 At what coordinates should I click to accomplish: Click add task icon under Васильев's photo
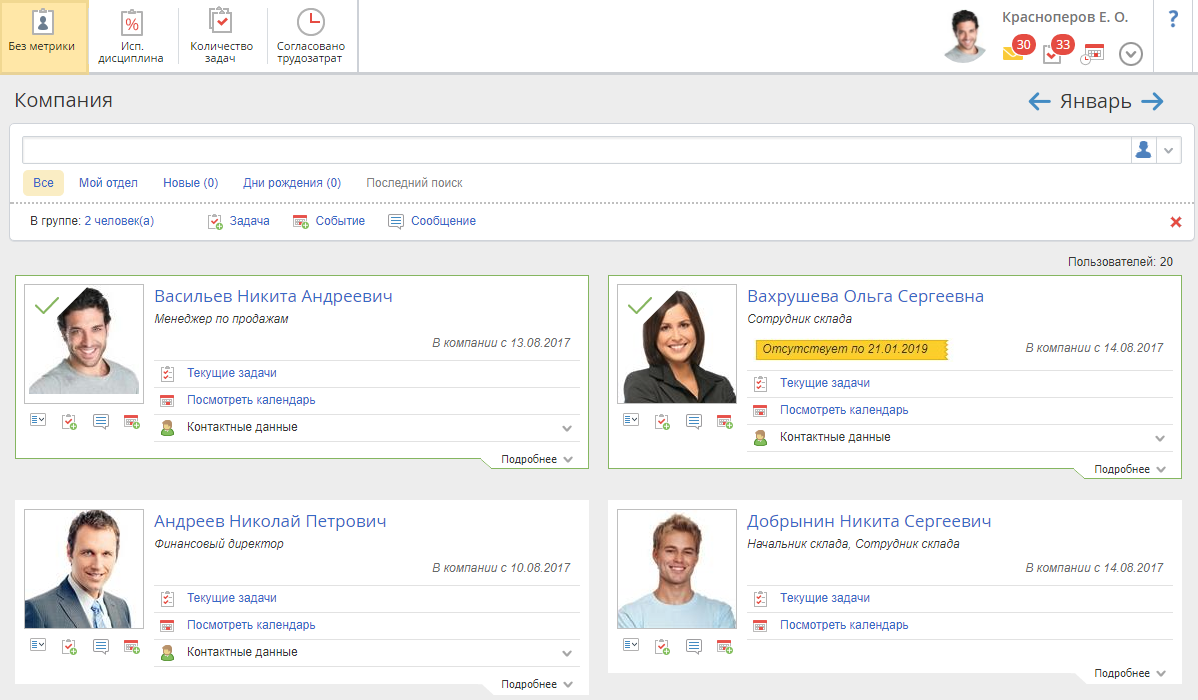click(x=69, y=422)
